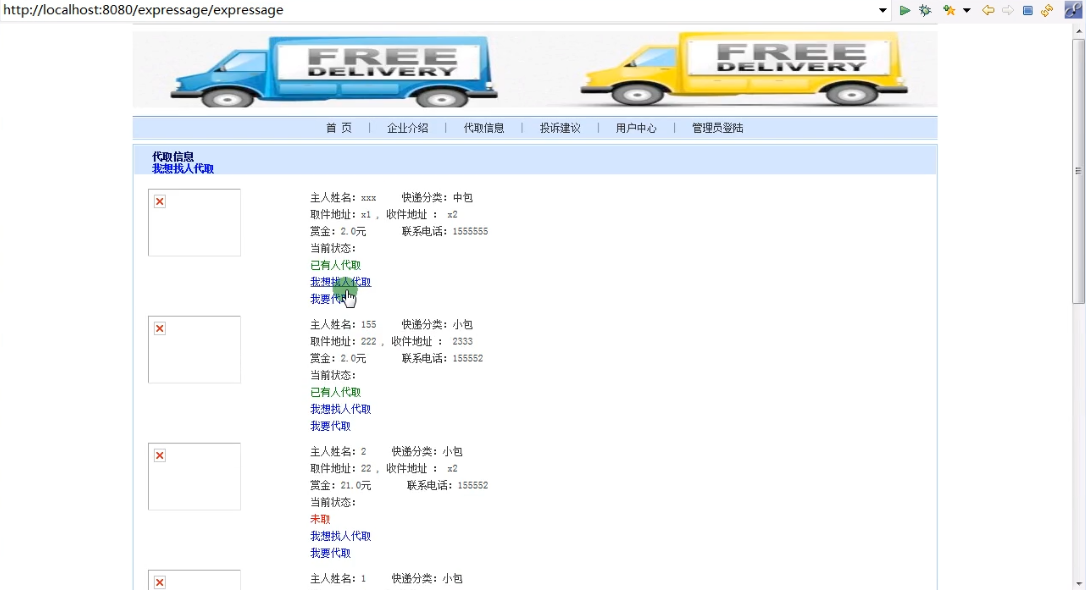The width and height of the screenshot is (1086, 590).
Task: Click the blue square stop icon
Action: coord(1028,10)
